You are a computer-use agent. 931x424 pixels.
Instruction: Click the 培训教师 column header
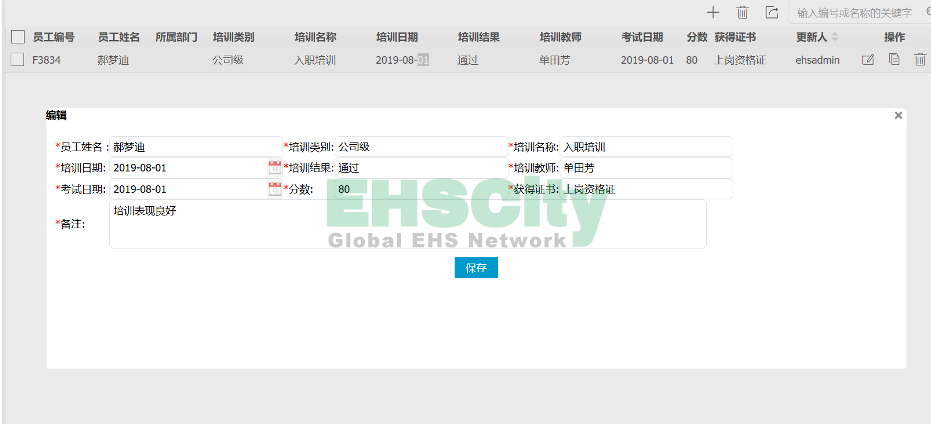coord(560,37)
